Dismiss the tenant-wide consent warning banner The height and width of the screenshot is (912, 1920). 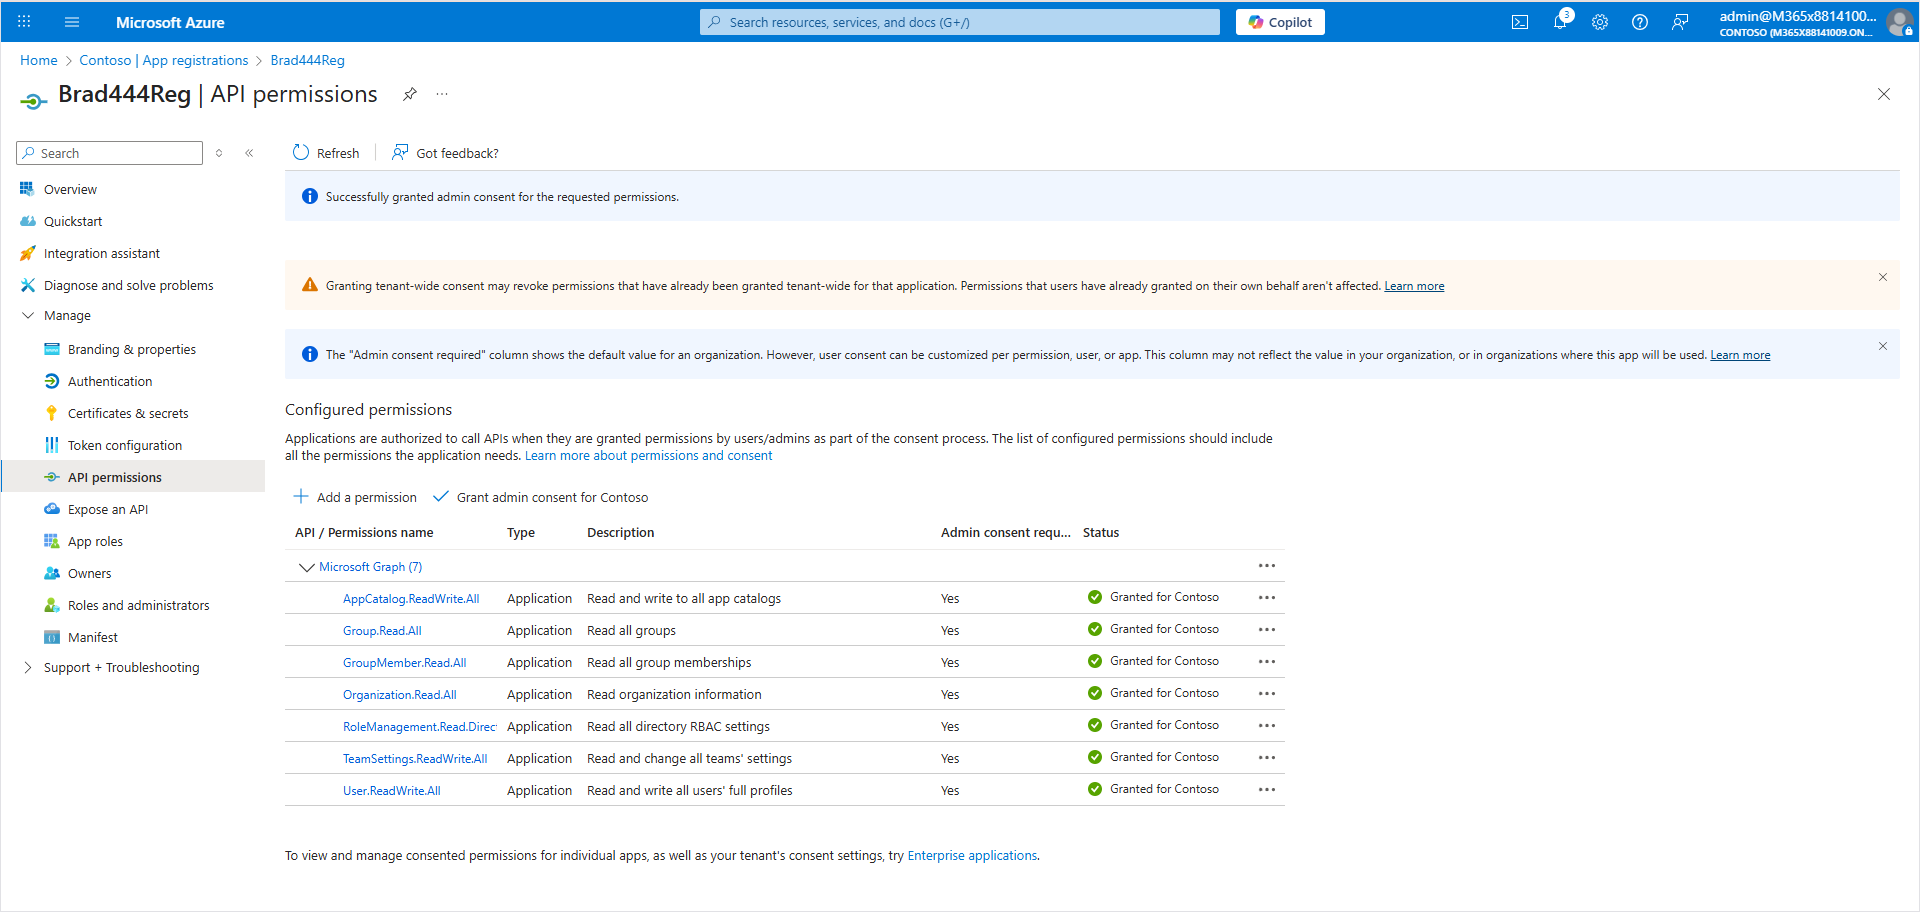click(x=1882, y=277)
